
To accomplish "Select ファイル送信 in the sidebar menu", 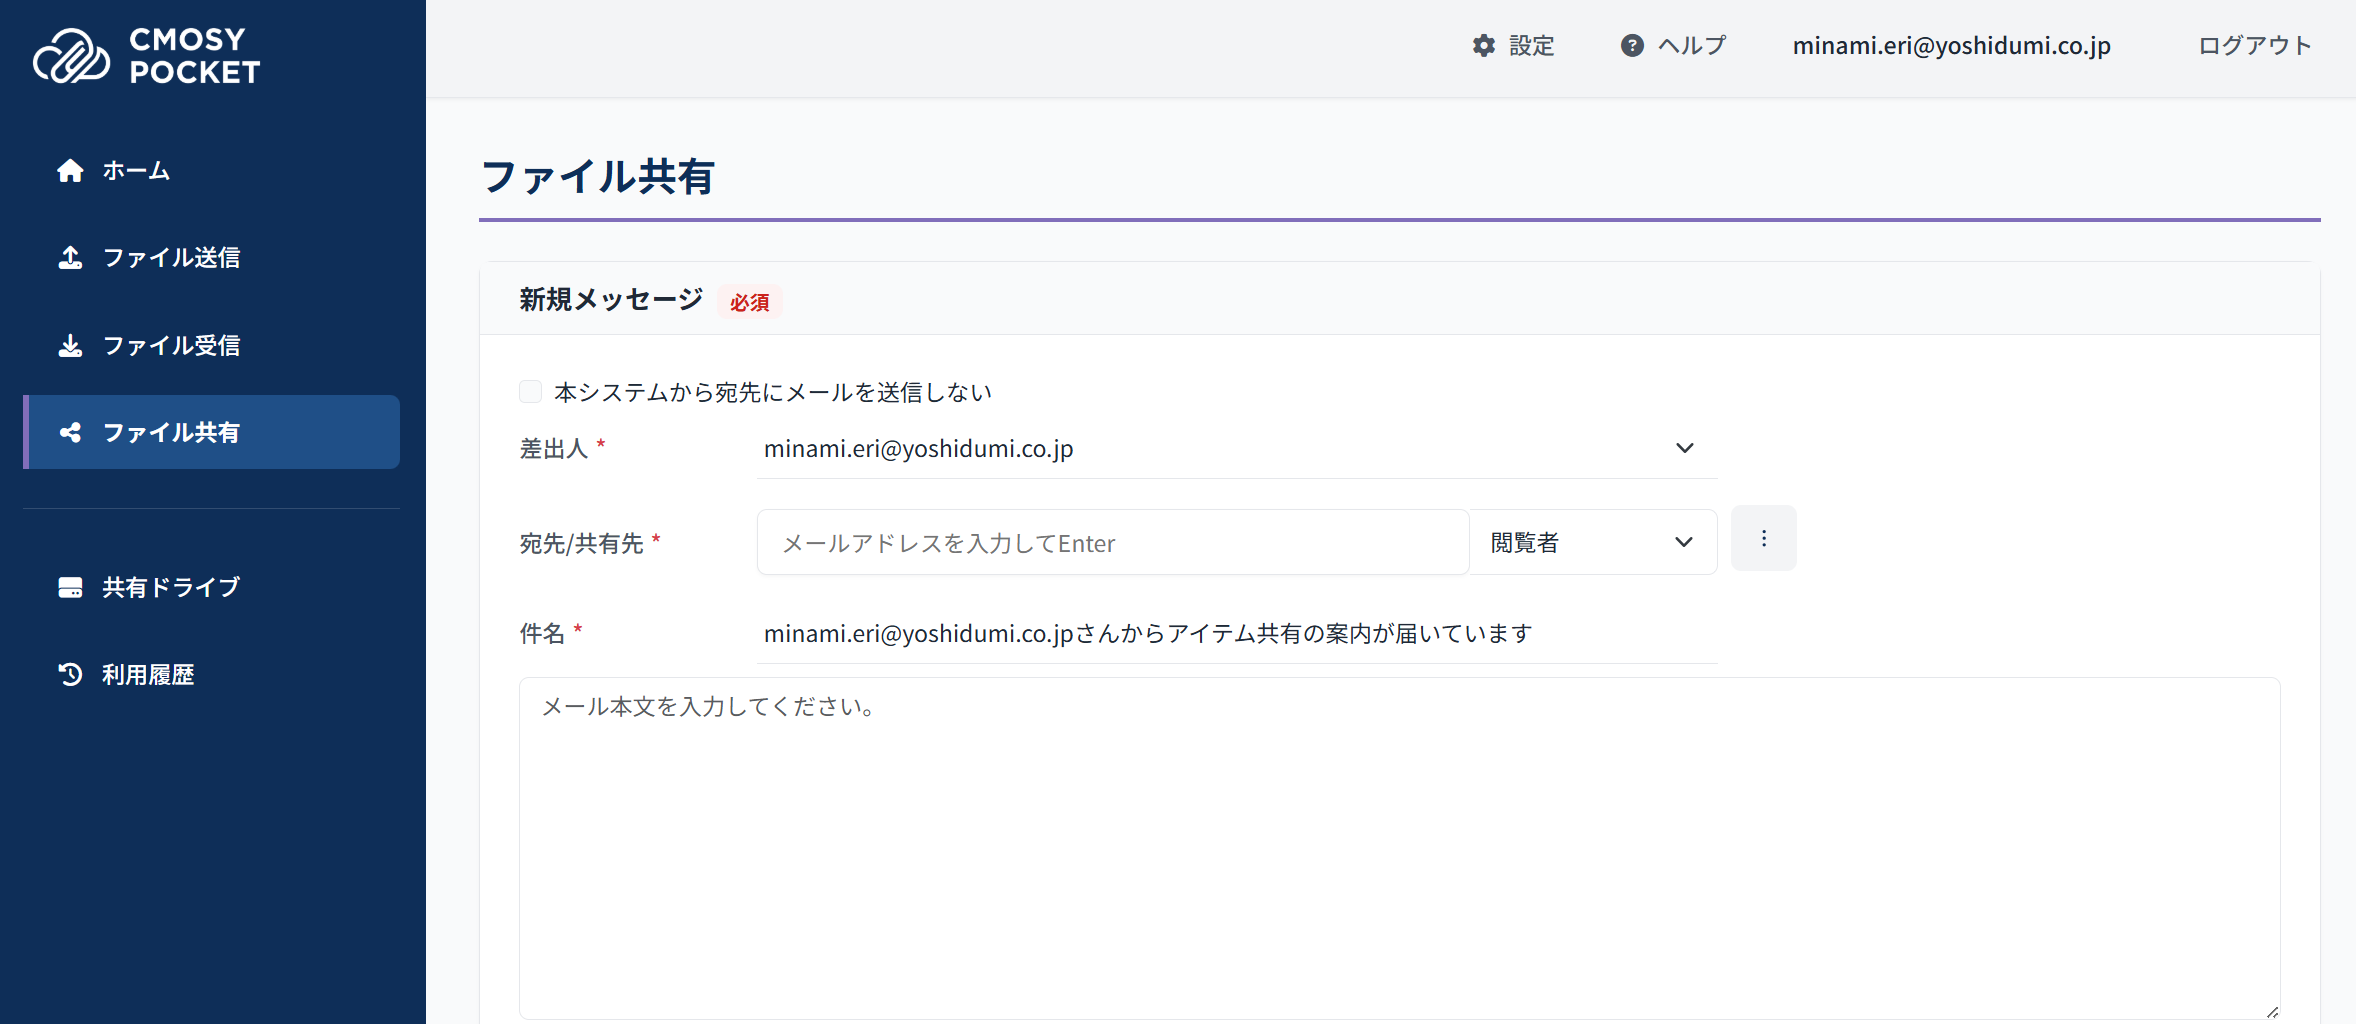I will [x=172, y=258].
